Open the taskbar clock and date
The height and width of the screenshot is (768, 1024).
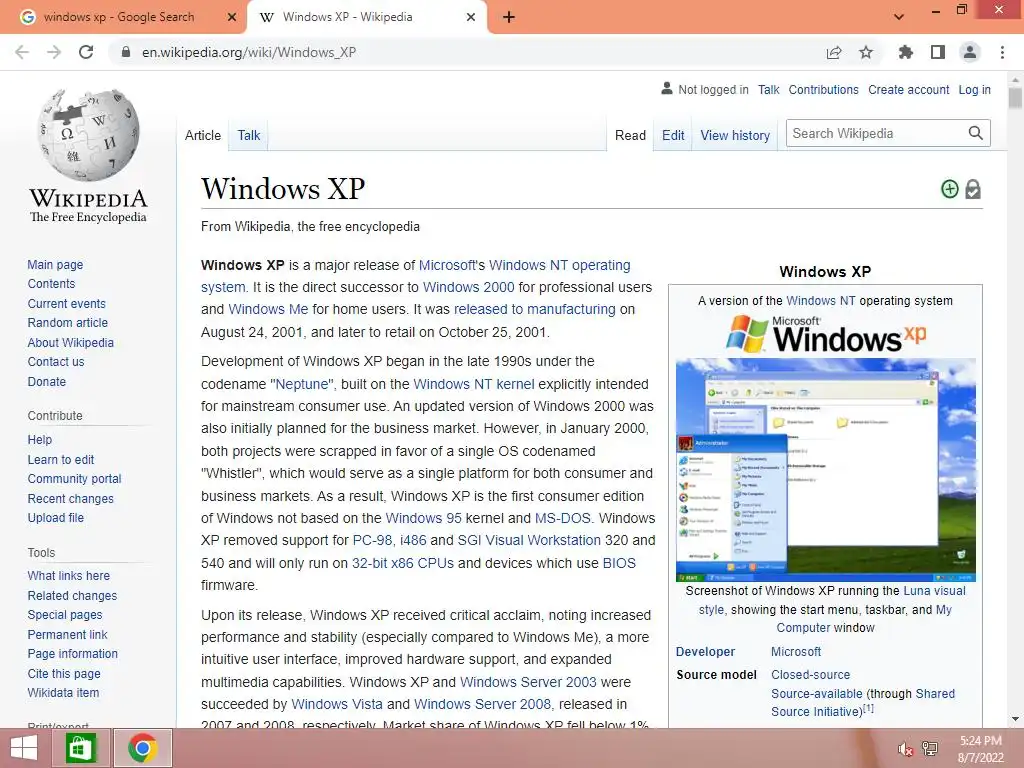[x=980, y=749]
